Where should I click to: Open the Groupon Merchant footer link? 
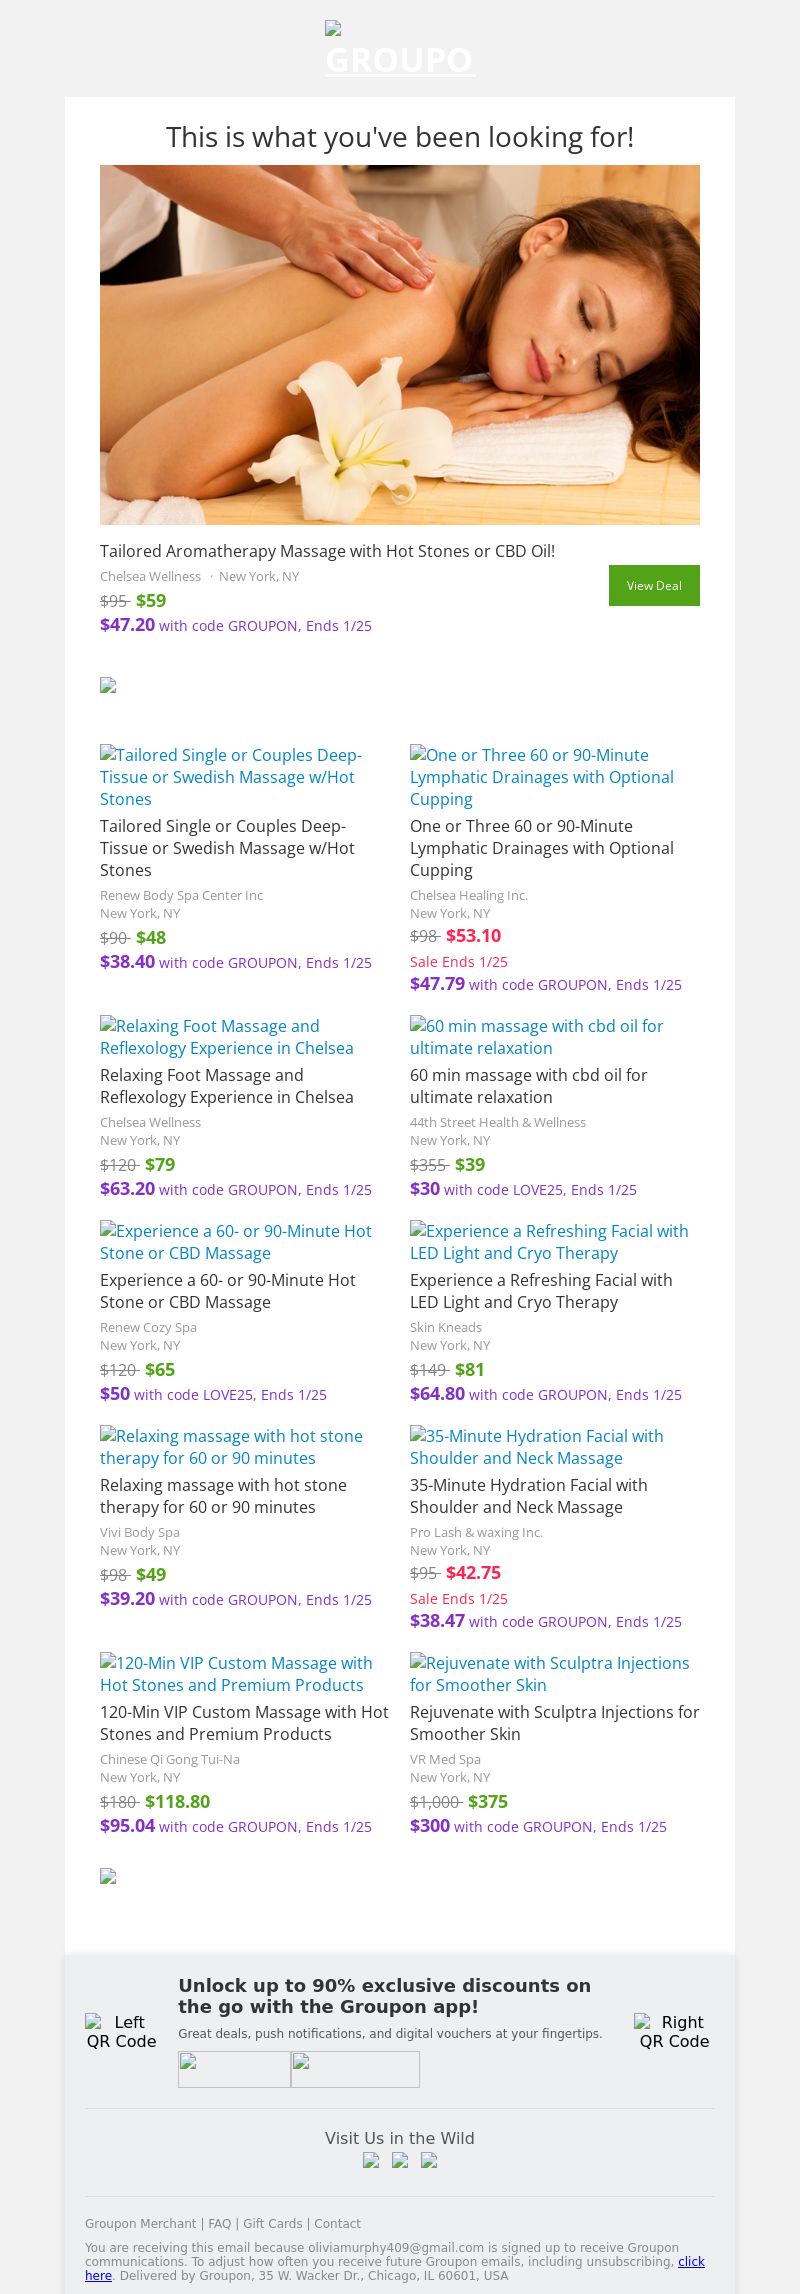point(140,2223)
